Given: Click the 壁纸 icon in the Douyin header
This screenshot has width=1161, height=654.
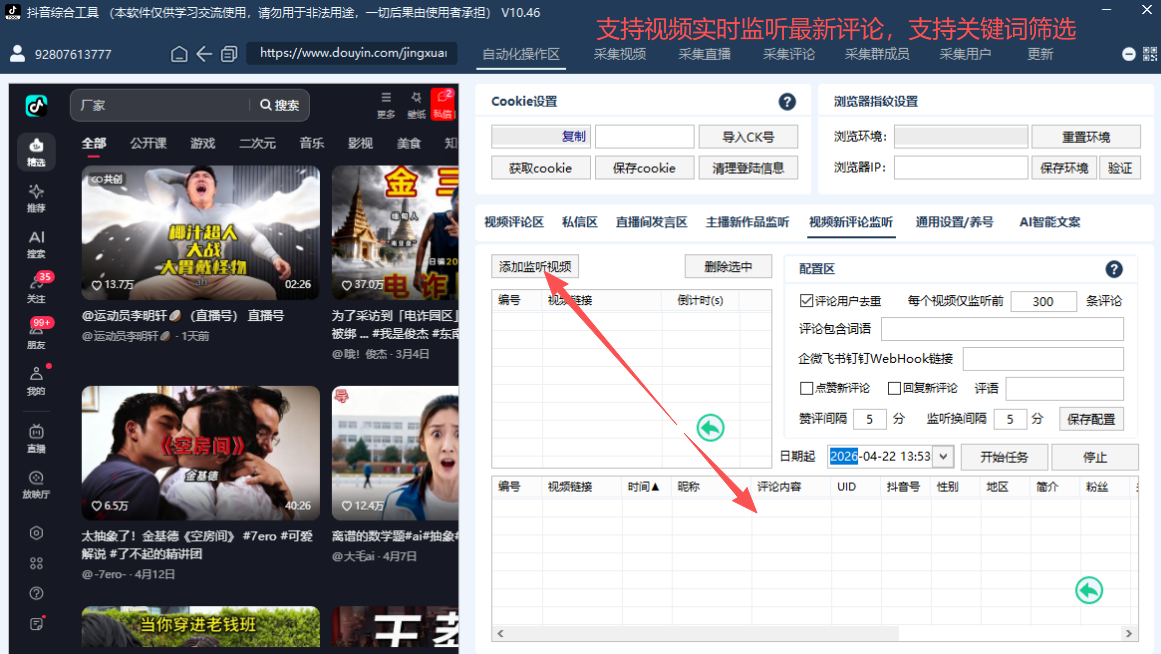Looking at the screenshot, I should click(416, 105).
